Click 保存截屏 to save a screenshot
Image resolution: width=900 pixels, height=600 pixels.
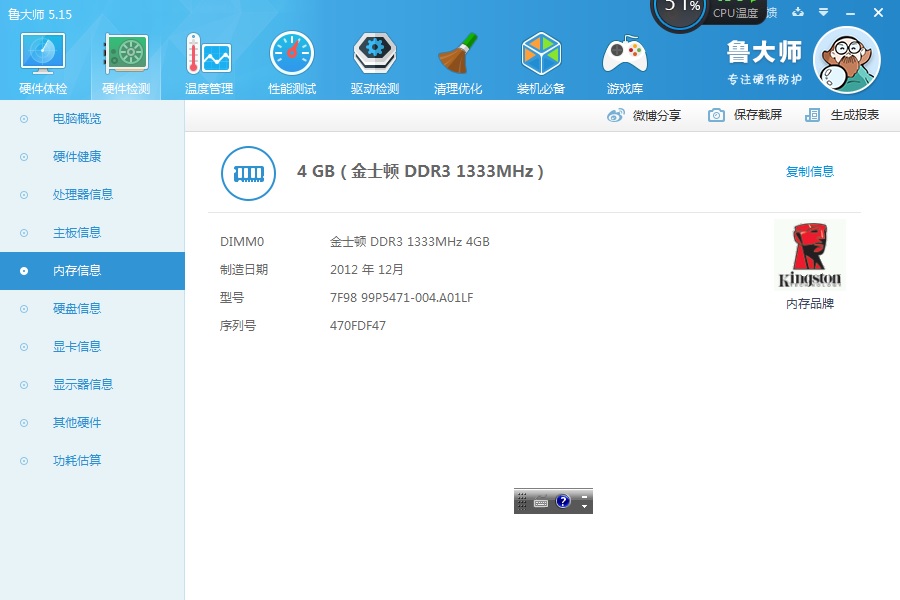(x=745, y=115)
